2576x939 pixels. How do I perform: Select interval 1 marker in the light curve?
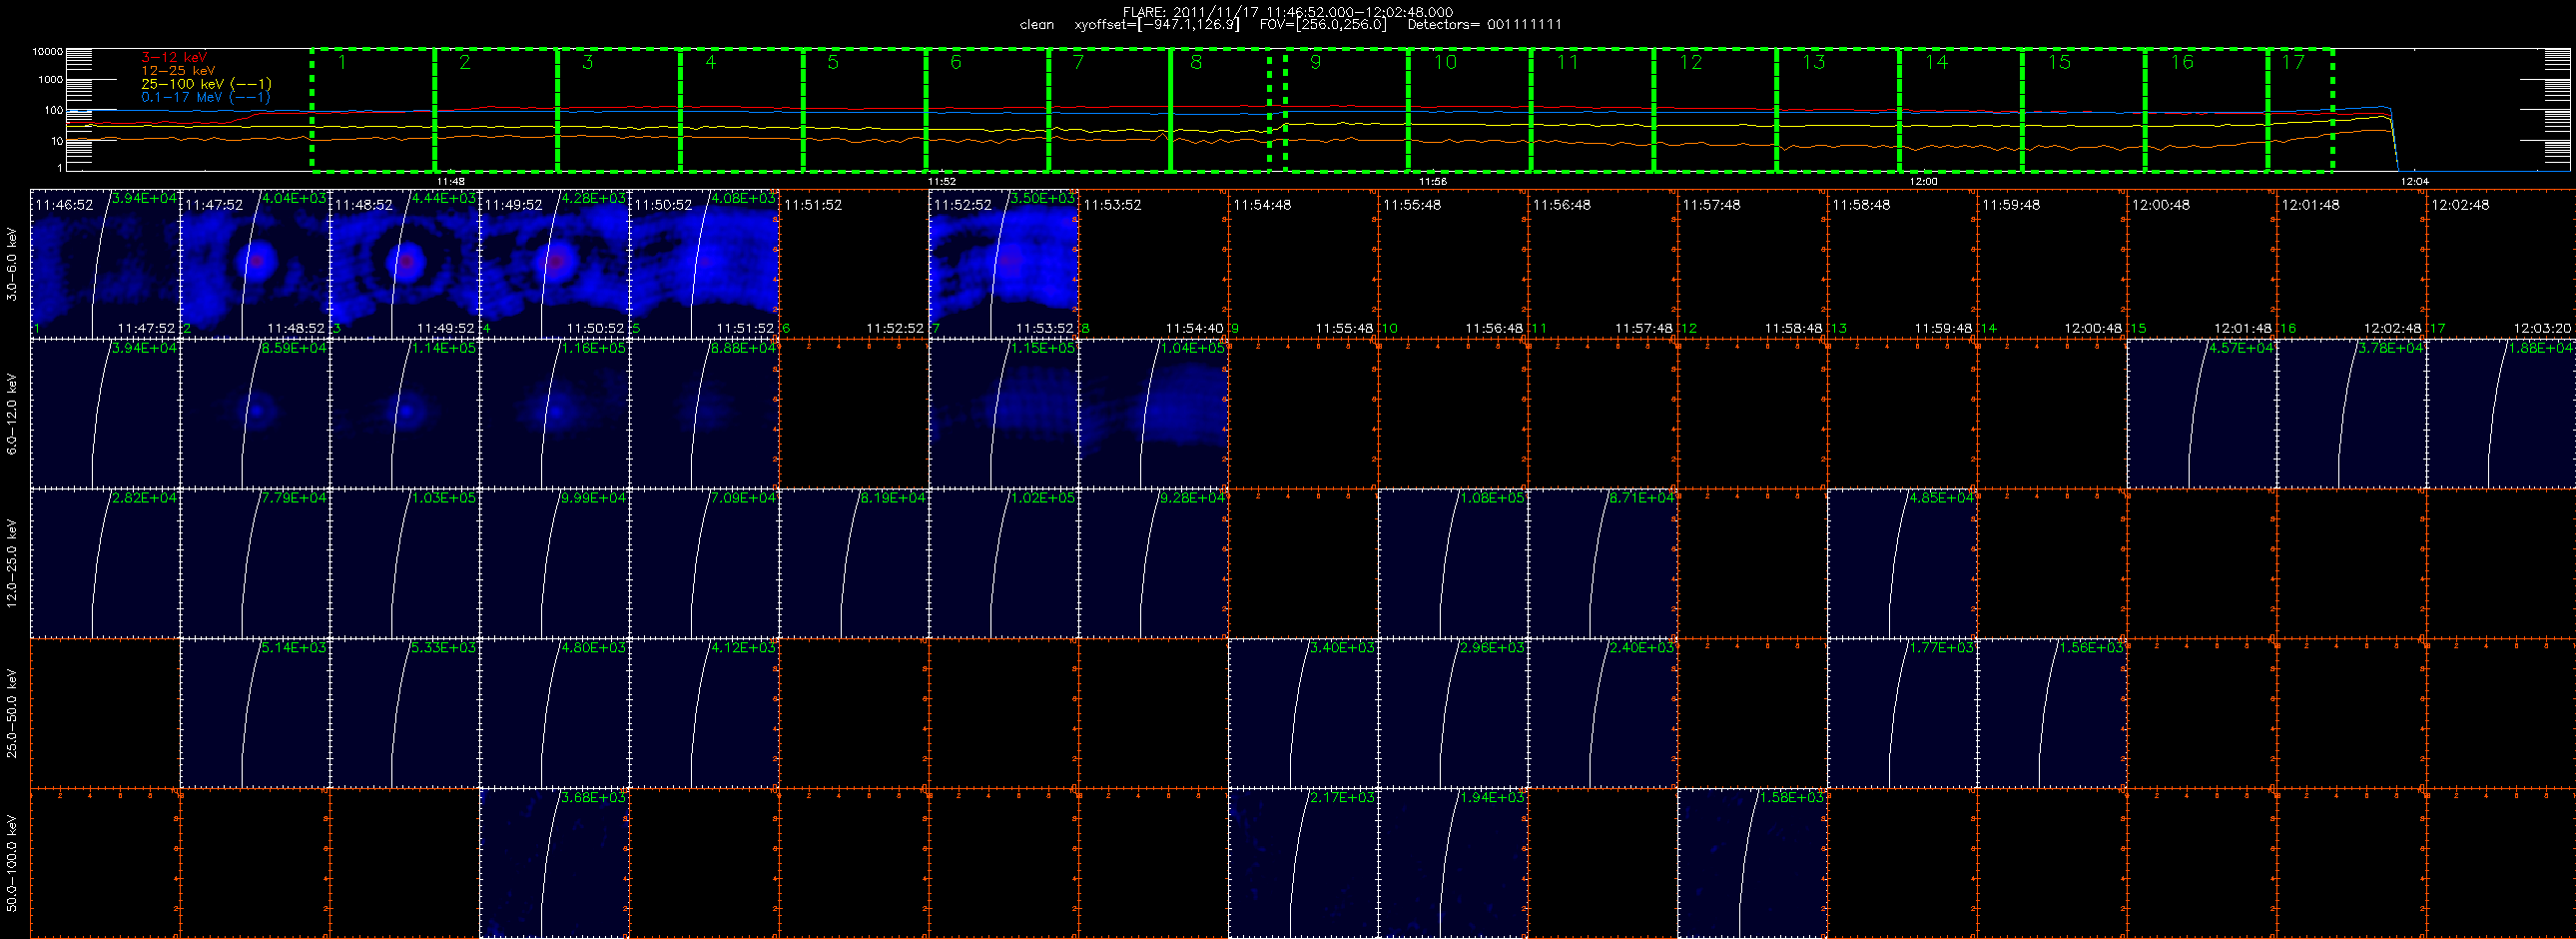coord(342,63)
